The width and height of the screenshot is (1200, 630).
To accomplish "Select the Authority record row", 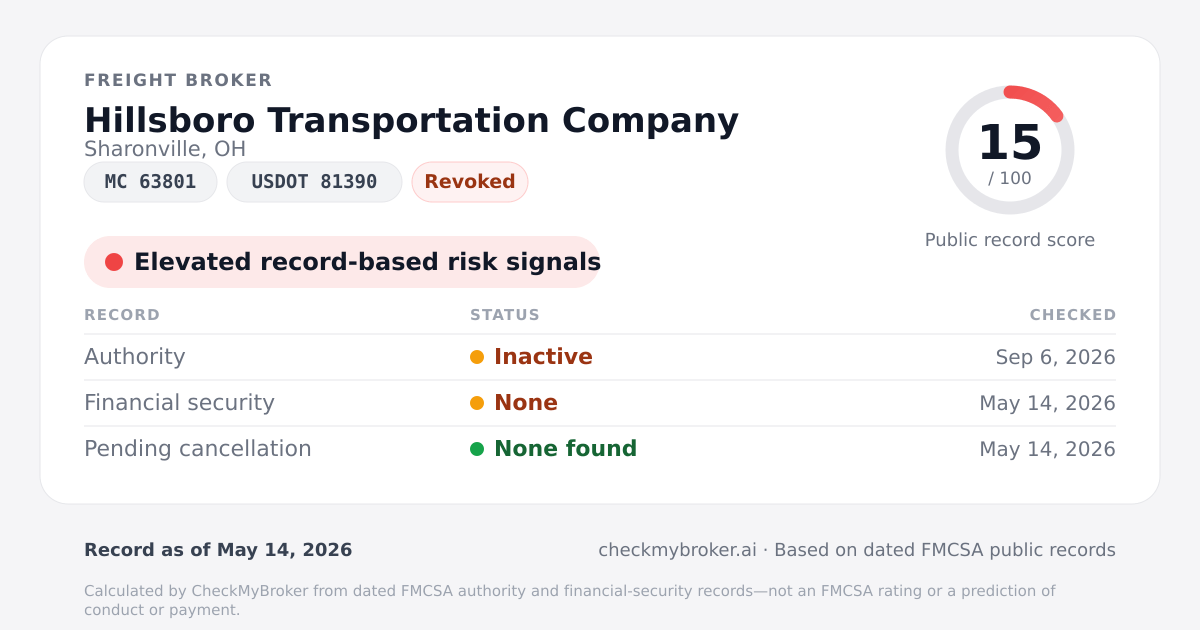I will coord(600,357).
